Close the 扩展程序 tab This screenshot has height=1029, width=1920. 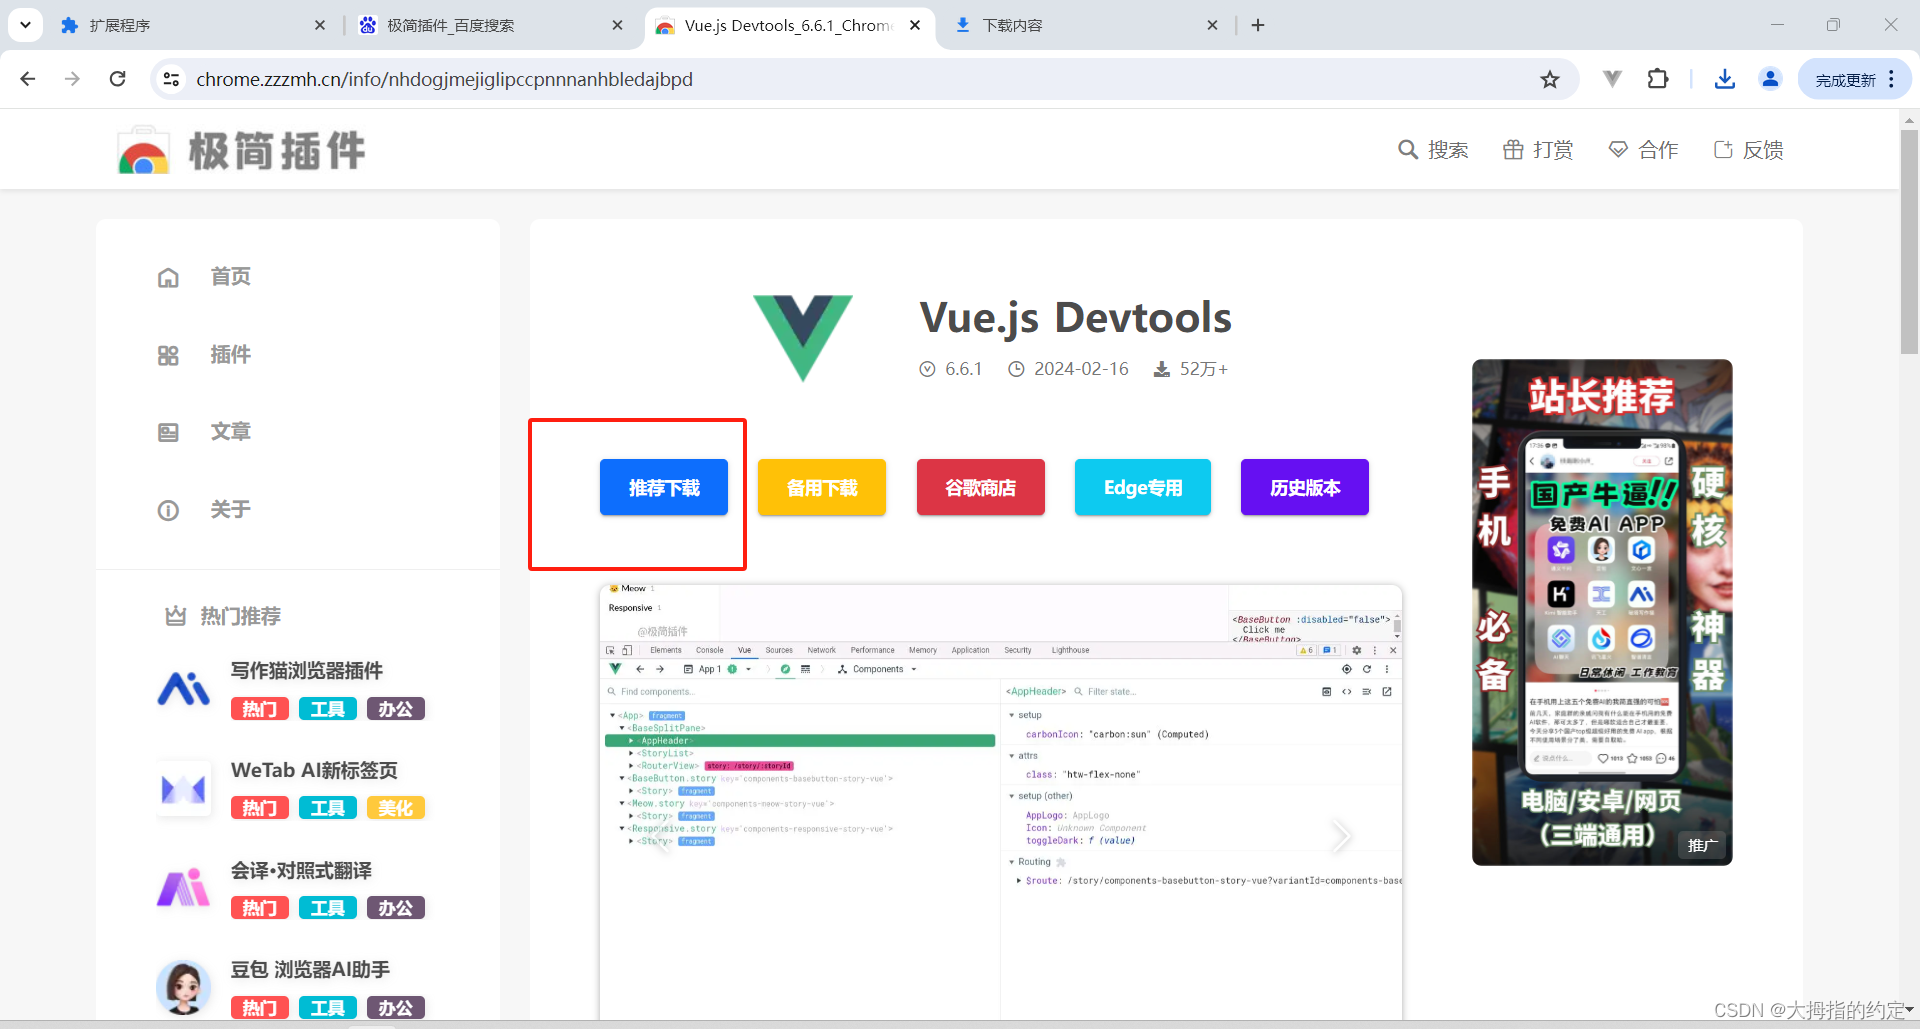click(x=320, y=26)
